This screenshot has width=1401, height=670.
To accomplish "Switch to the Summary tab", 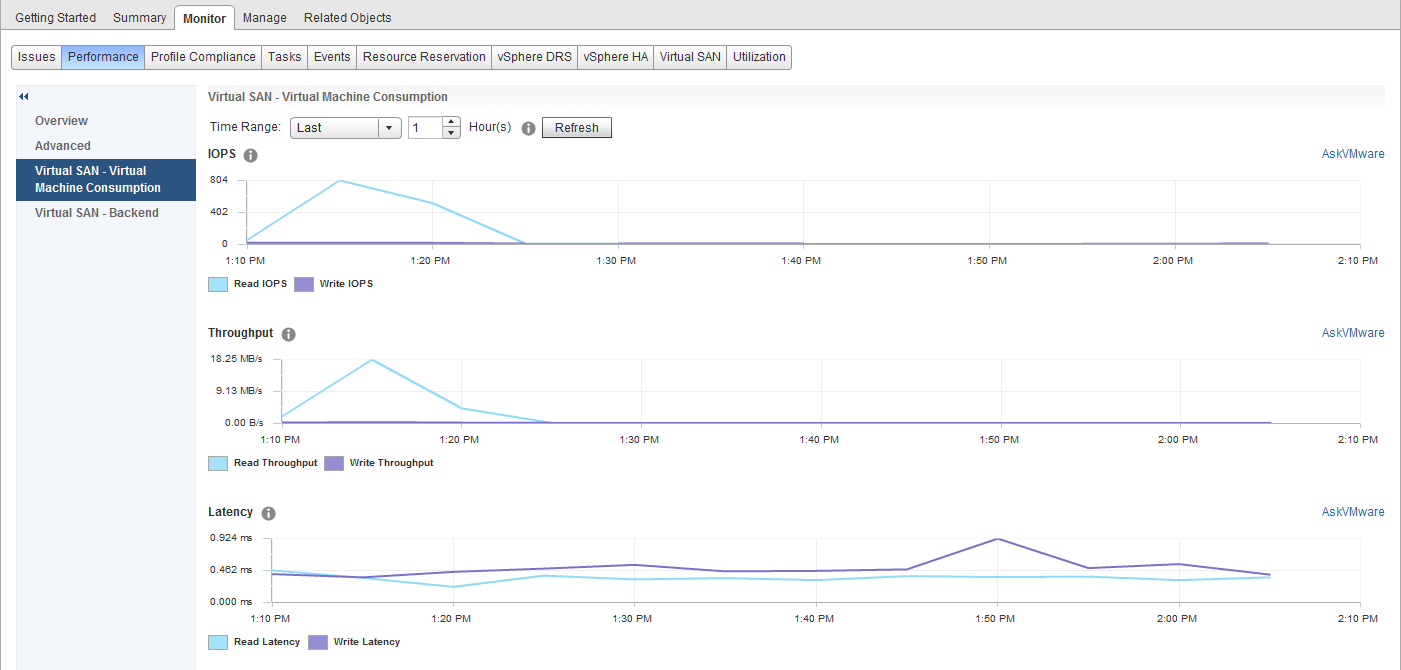I will (139, 18).
